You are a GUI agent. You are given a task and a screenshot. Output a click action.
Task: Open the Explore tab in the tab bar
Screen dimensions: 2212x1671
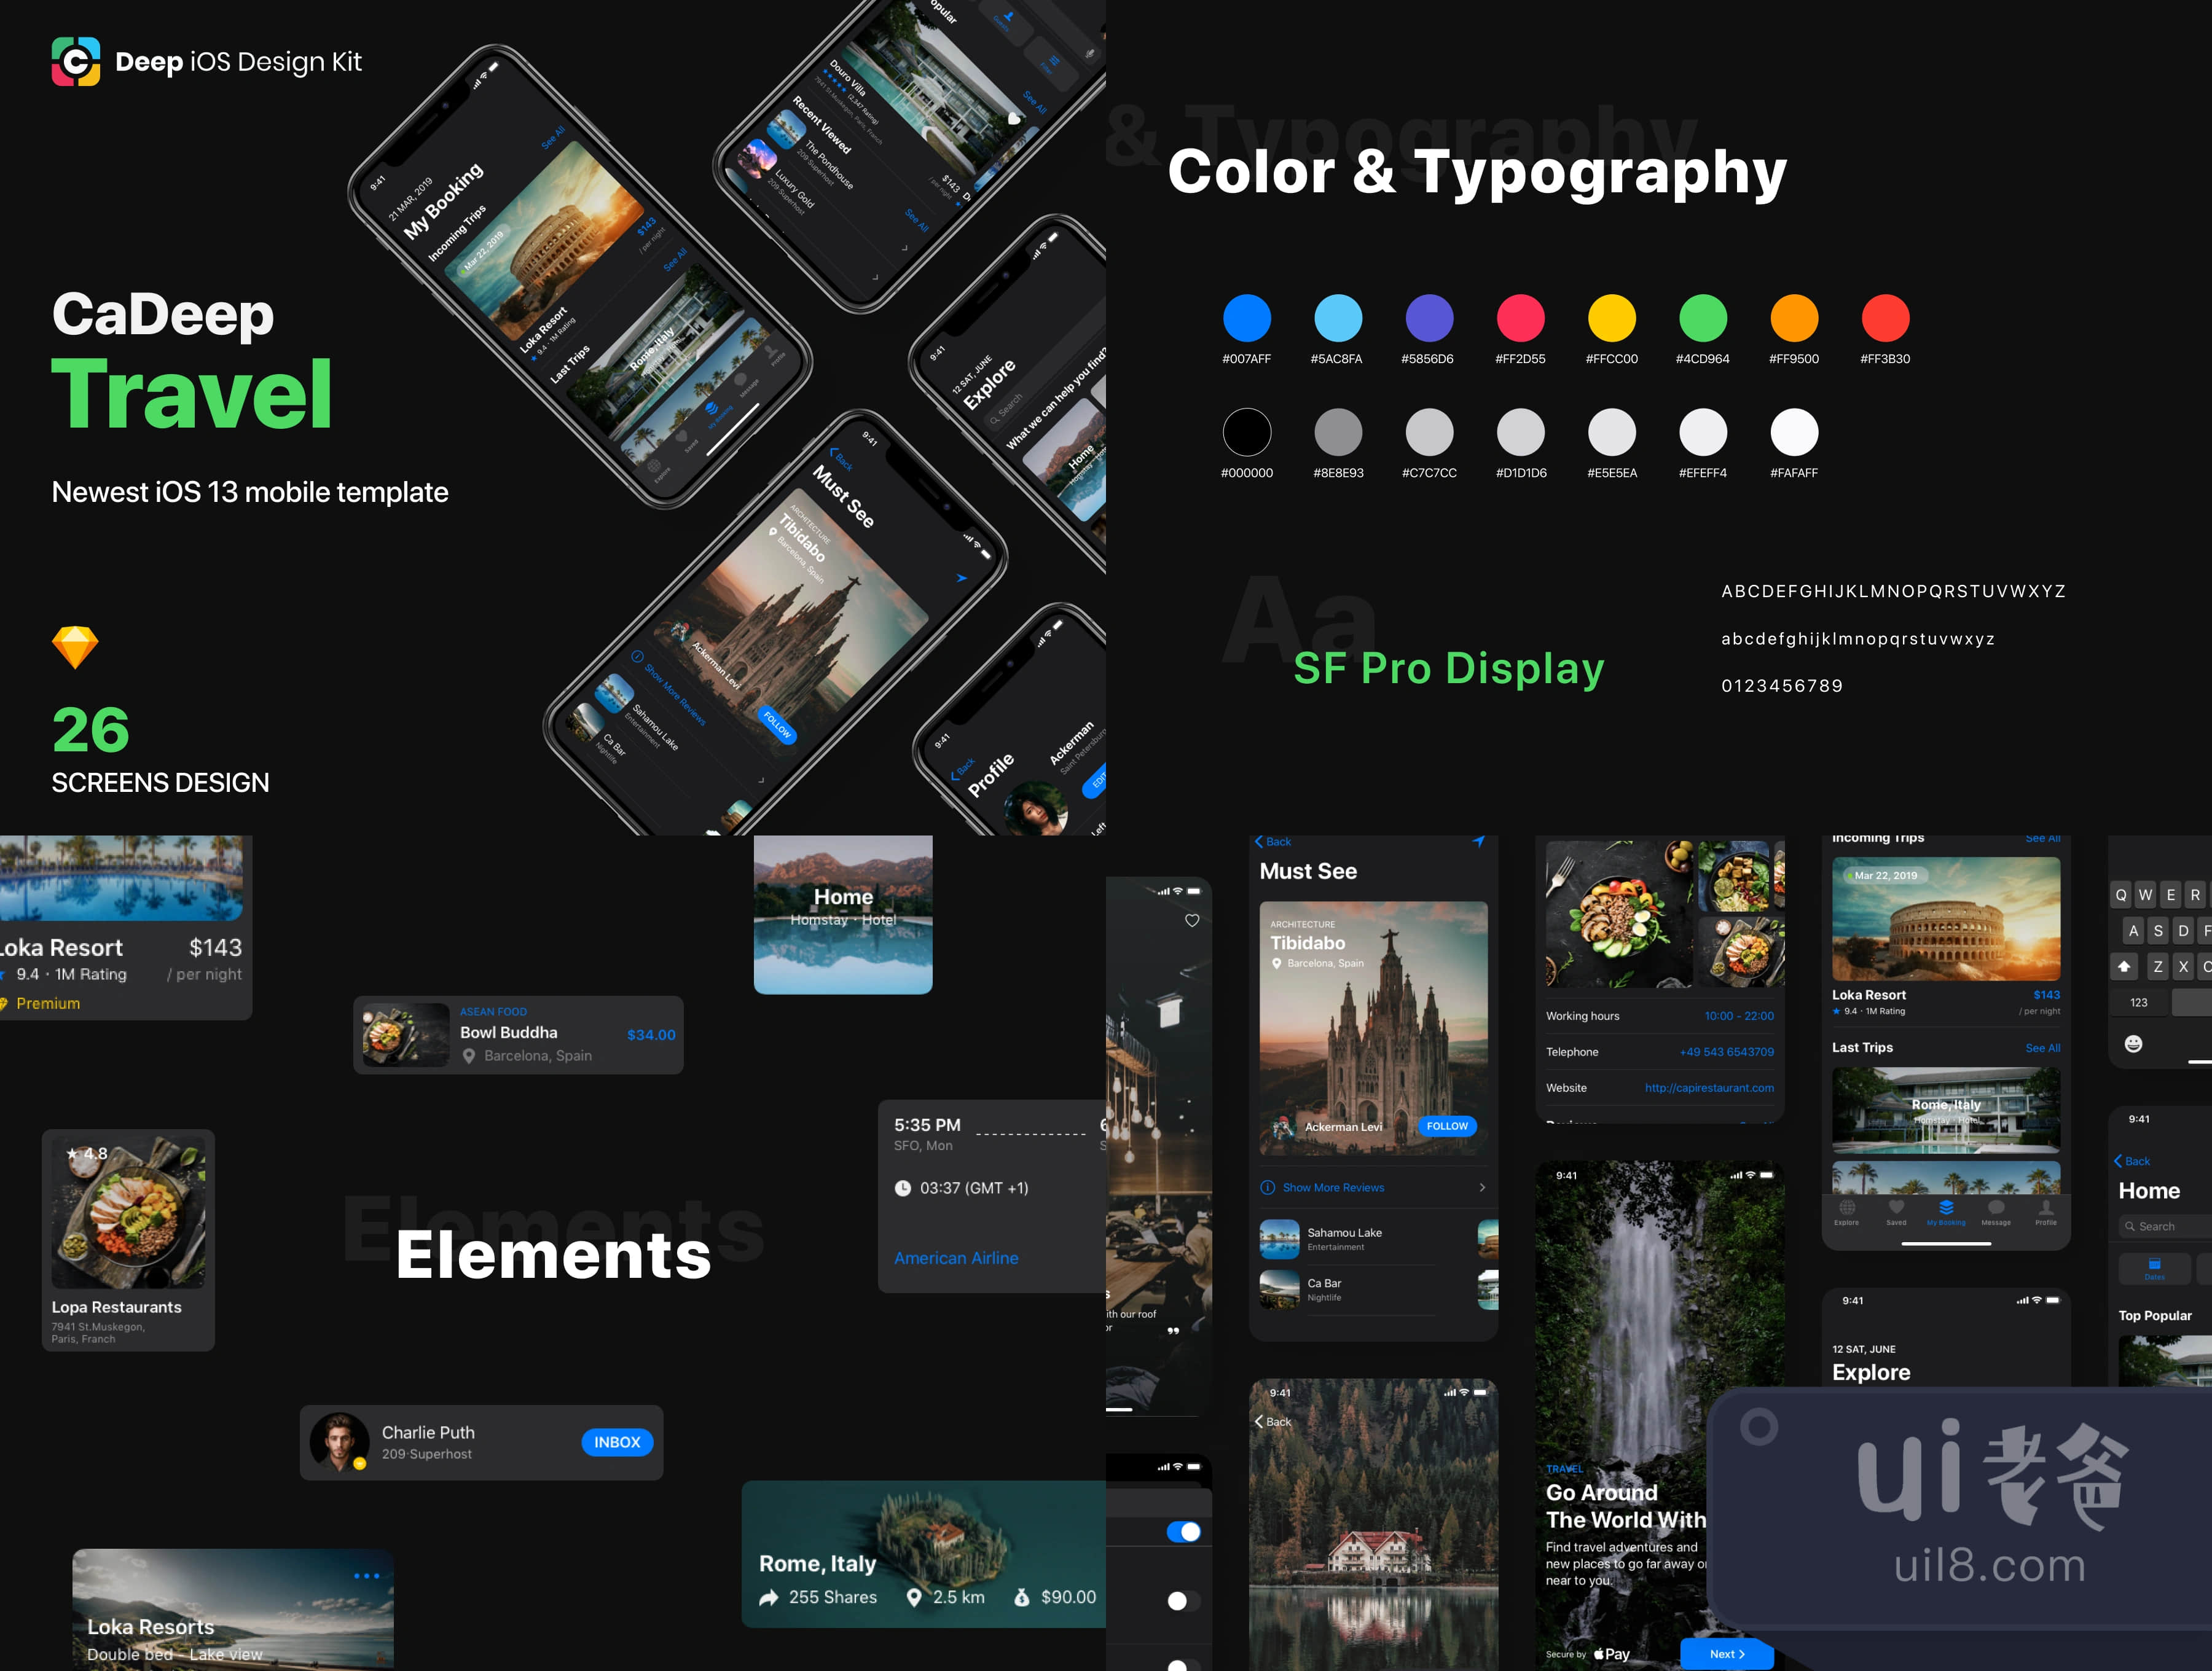point(1846,1213)
